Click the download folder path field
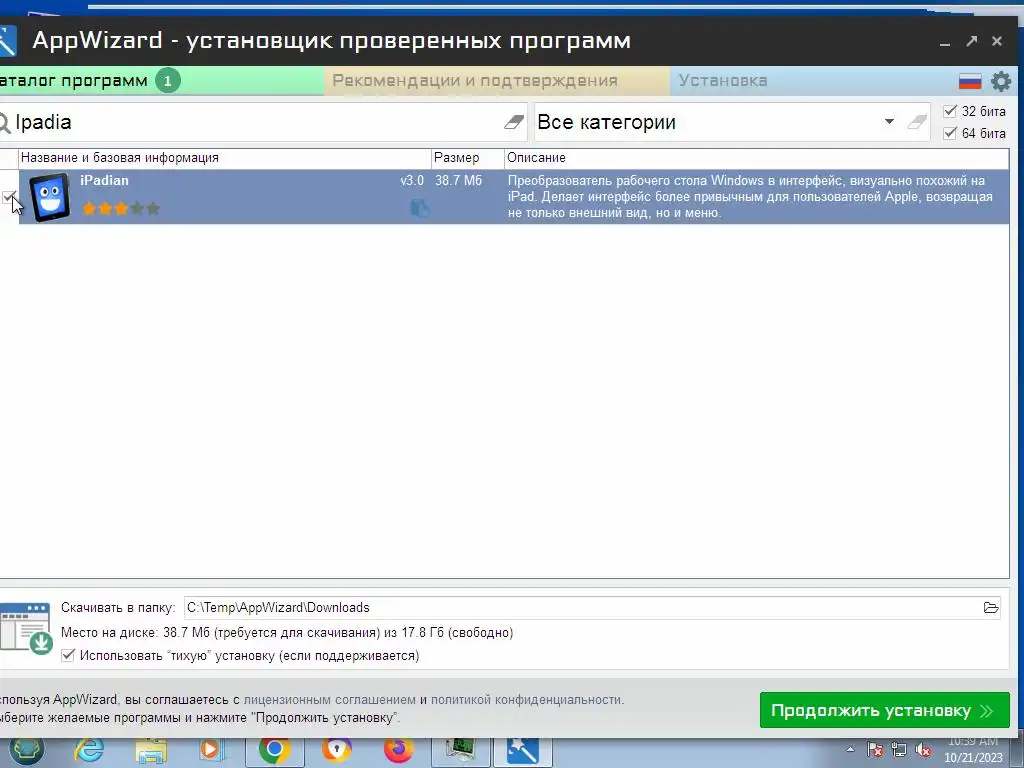The image size is (1024, 768). tap(583, 608)
